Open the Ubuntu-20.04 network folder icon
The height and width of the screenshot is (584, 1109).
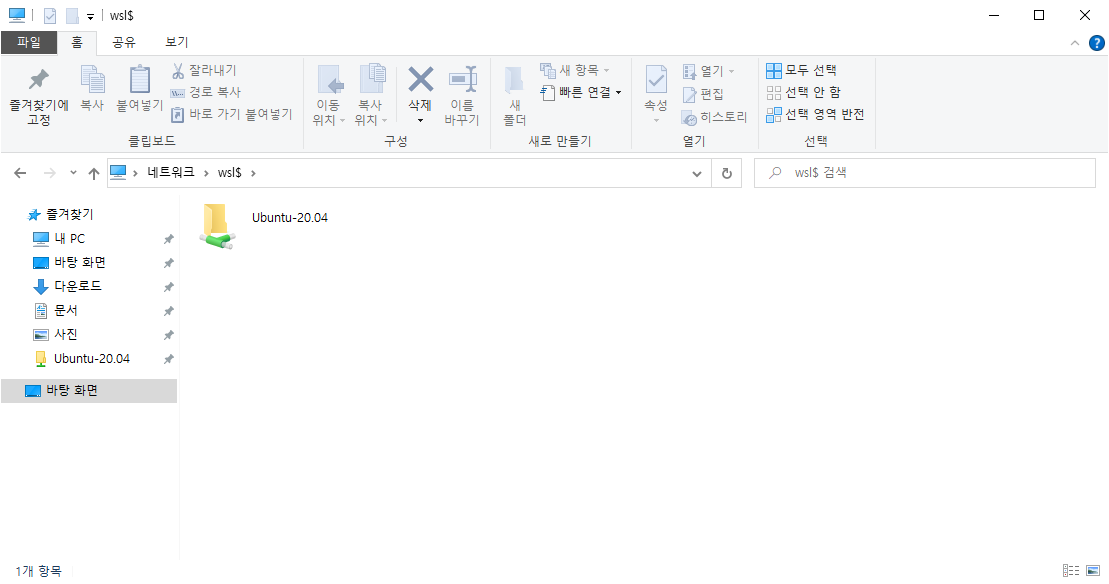pos(216,226)
